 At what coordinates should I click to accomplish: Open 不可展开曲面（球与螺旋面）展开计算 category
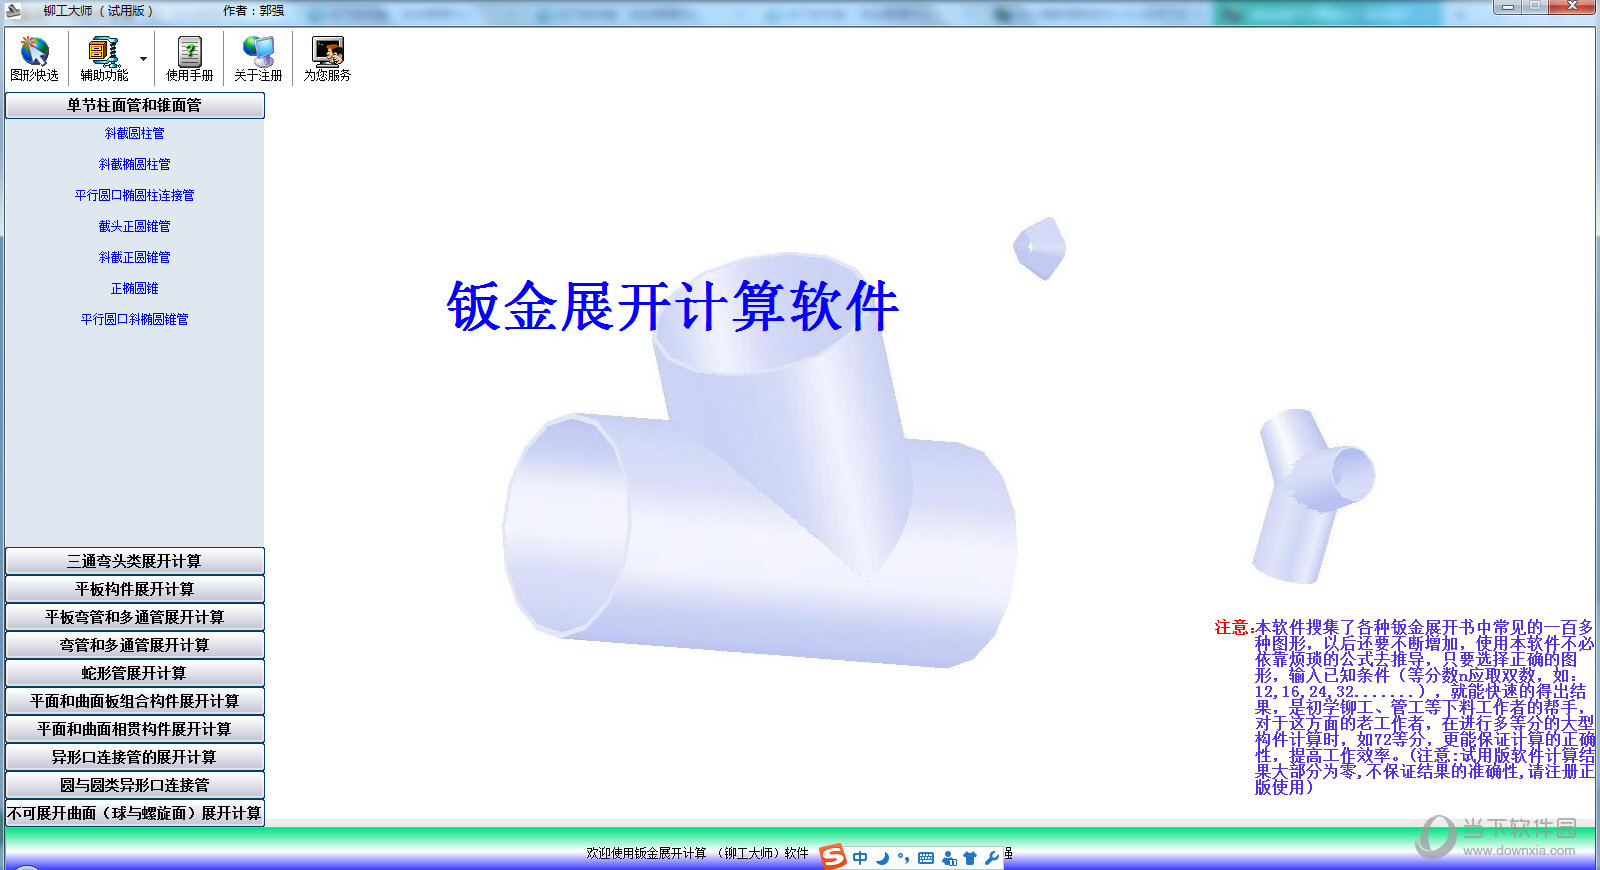135,813
